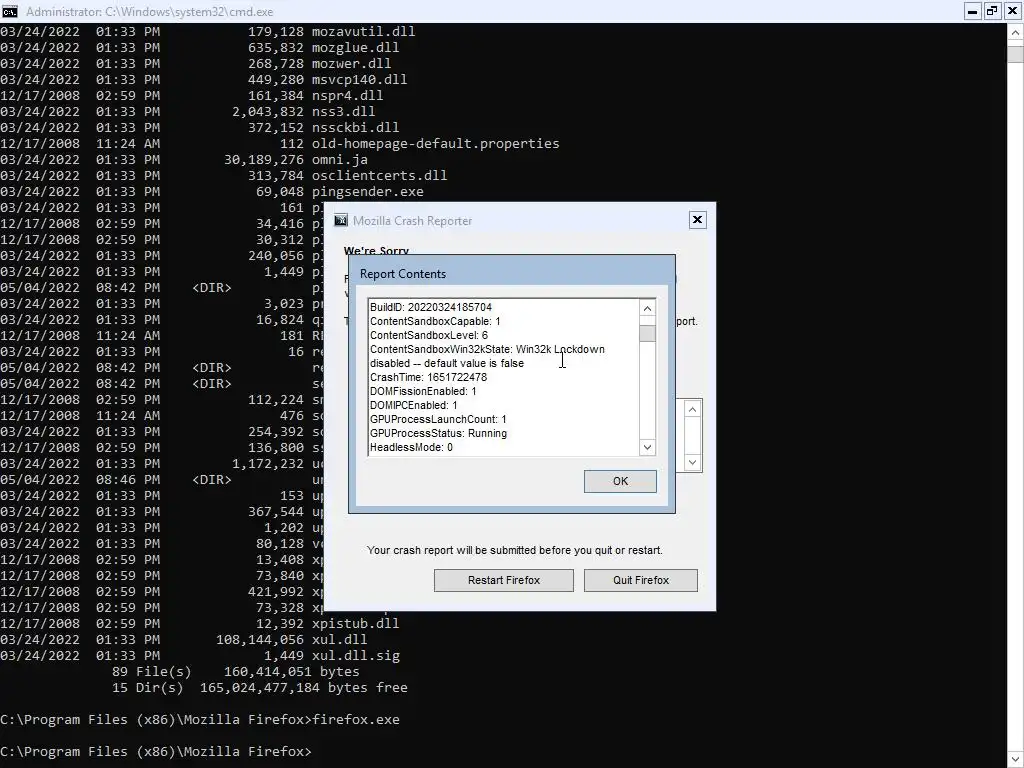Close the cmd.exe window
Screen dimensions: 1024x768
(1012, 11)
